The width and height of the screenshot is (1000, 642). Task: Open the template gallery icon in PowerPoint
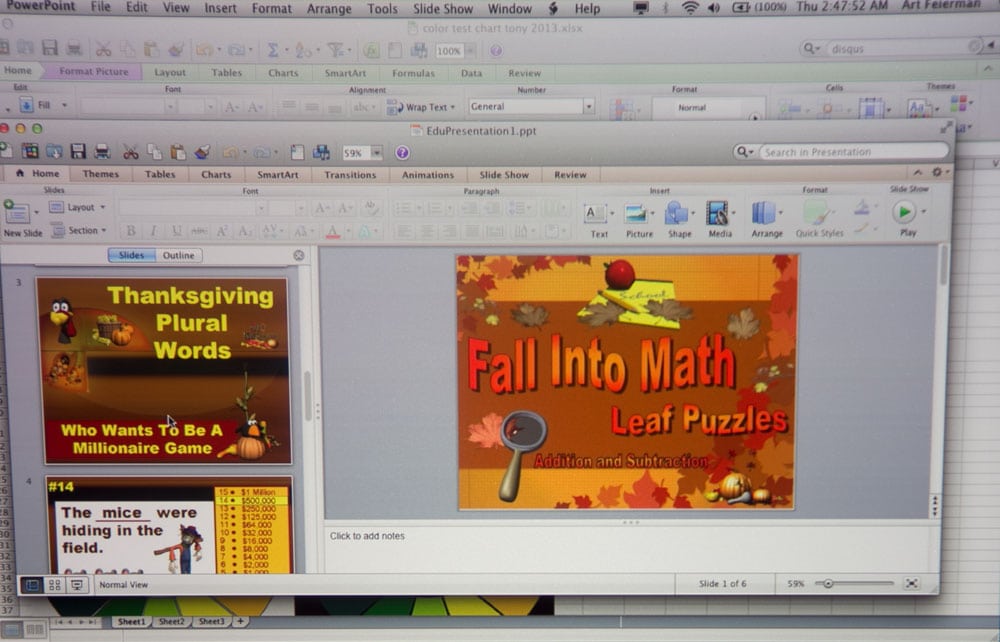coord(30,151)
